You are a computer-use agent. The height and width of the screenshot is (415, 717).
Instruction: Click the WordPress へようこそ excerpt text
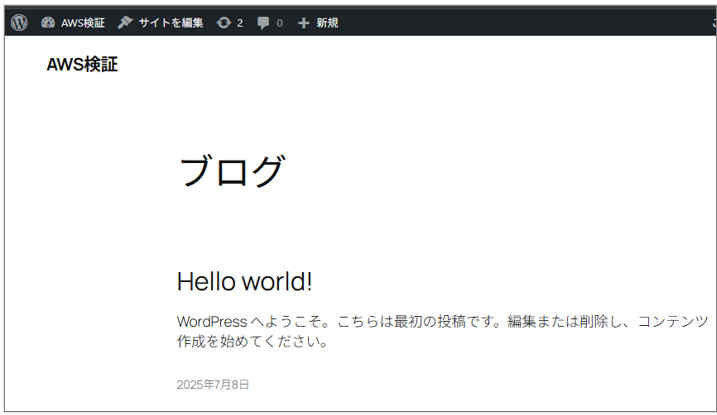click(x=443, y=331)
